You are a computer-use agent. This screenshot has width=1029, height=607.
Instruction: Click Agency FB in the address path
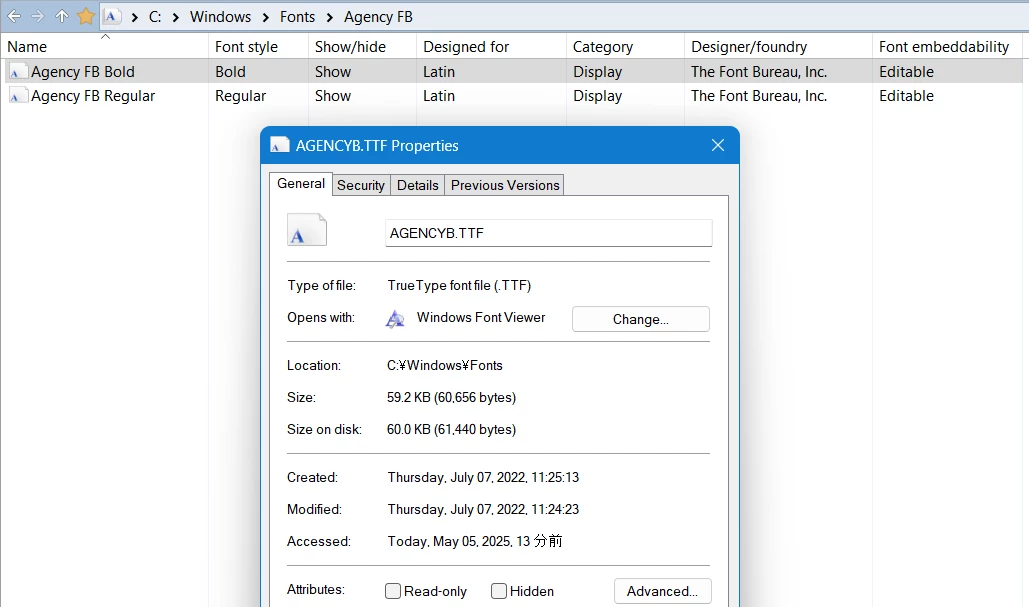pos(378,17)
